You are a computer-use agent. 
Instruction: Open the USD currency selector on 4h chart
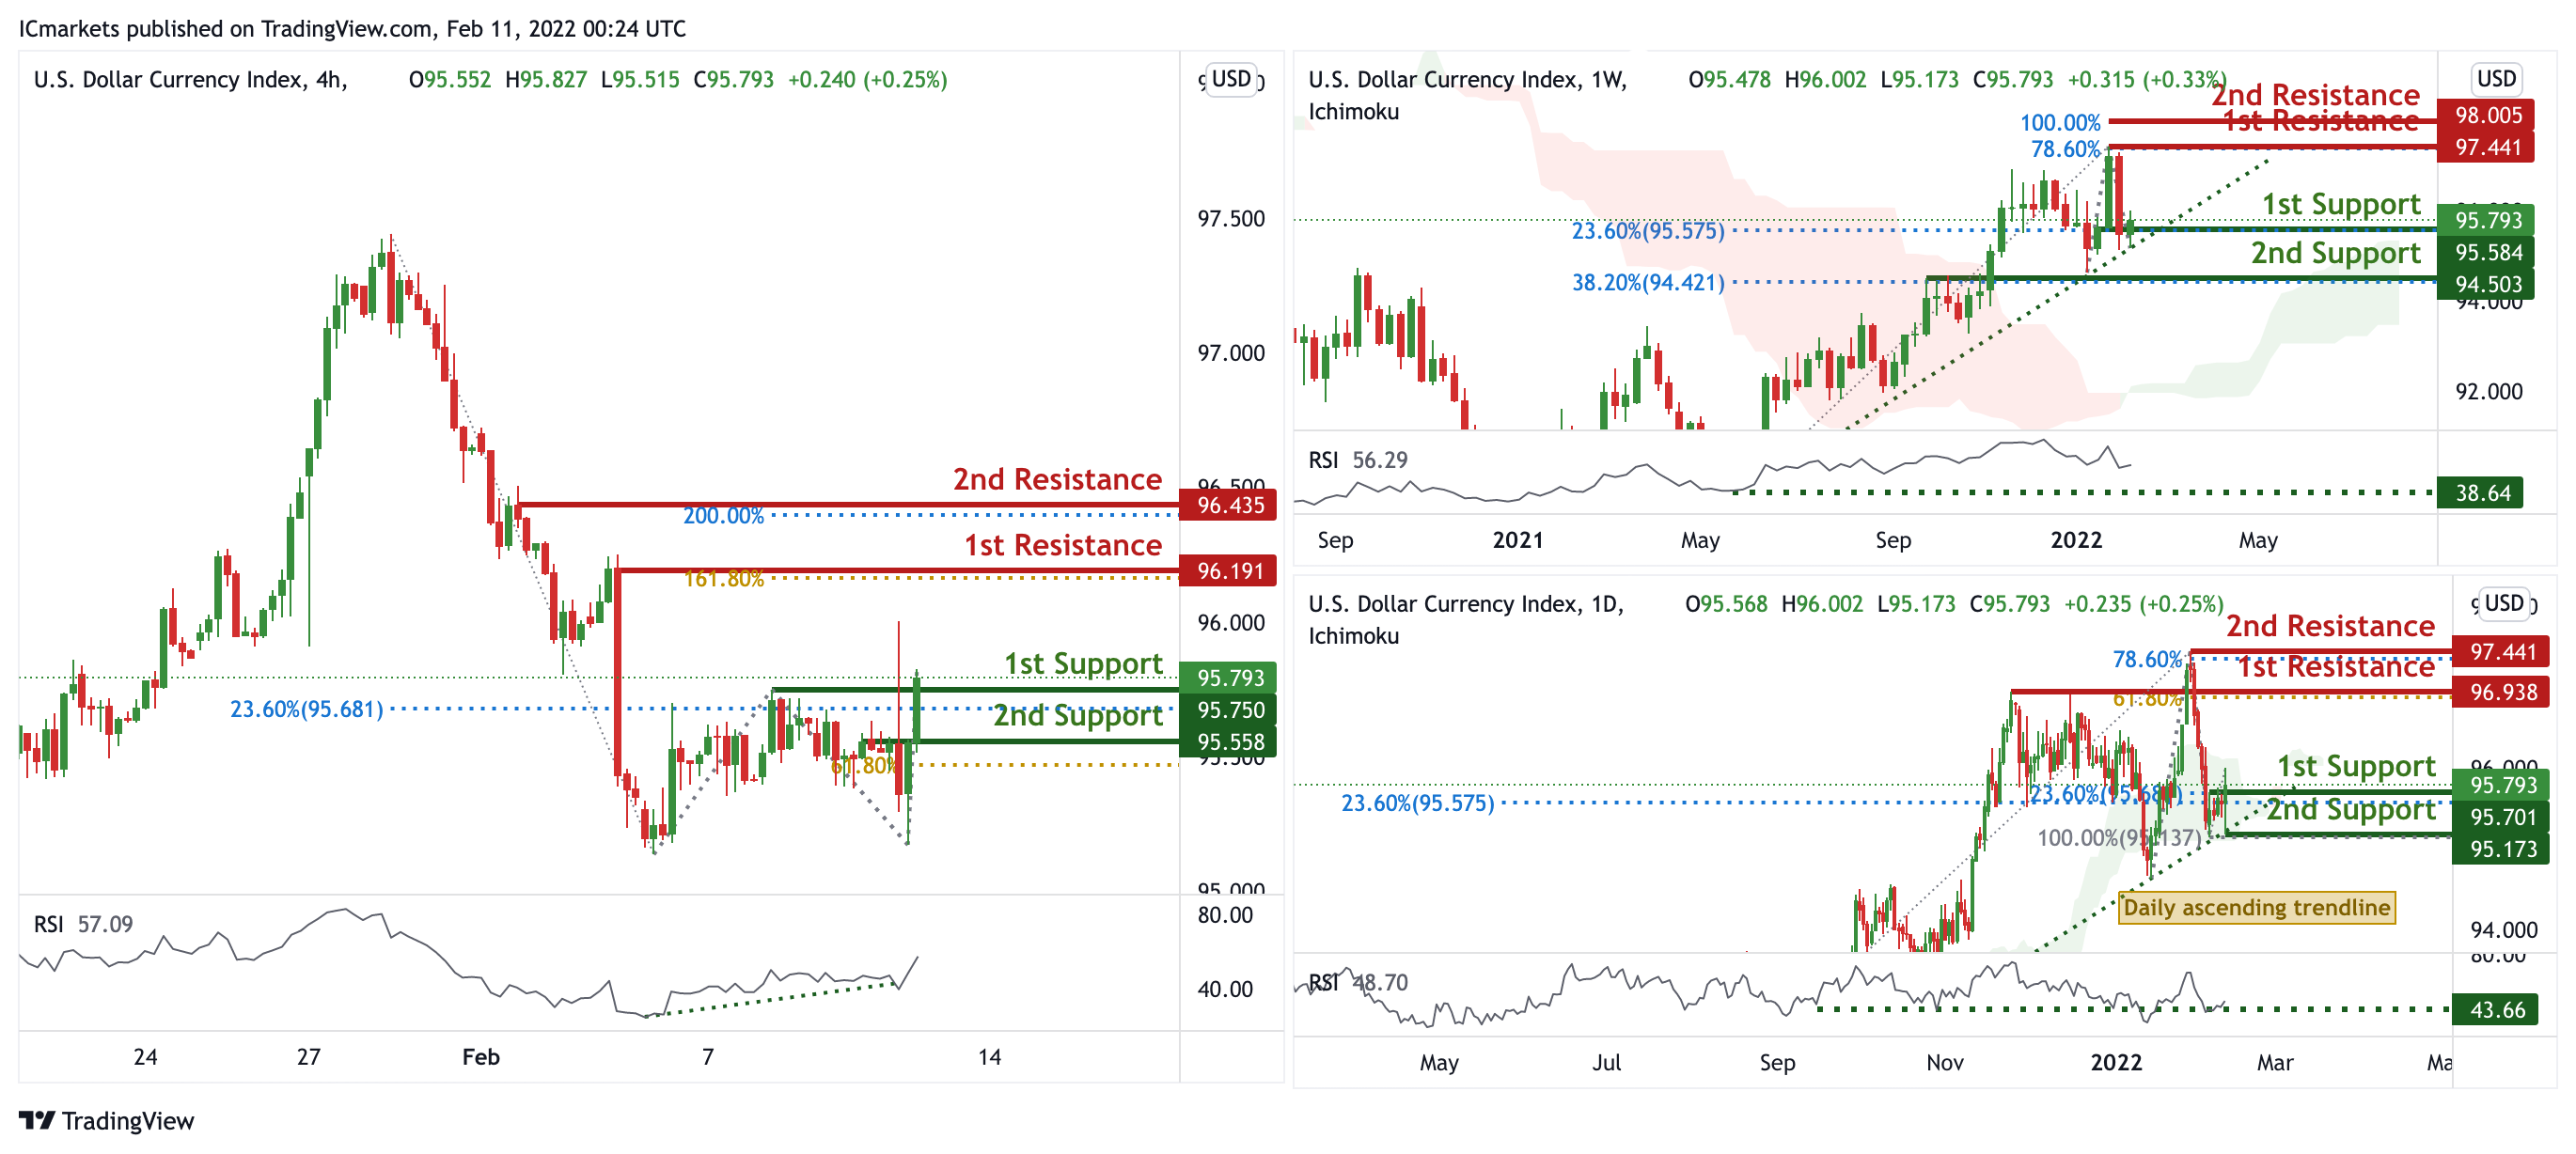1231,79
